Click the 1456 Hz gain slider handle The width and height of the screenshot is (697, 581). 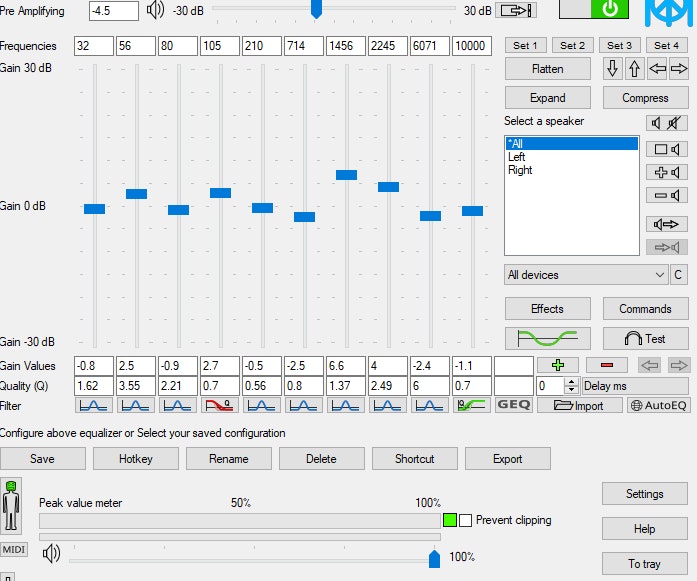tap(346, 175)
